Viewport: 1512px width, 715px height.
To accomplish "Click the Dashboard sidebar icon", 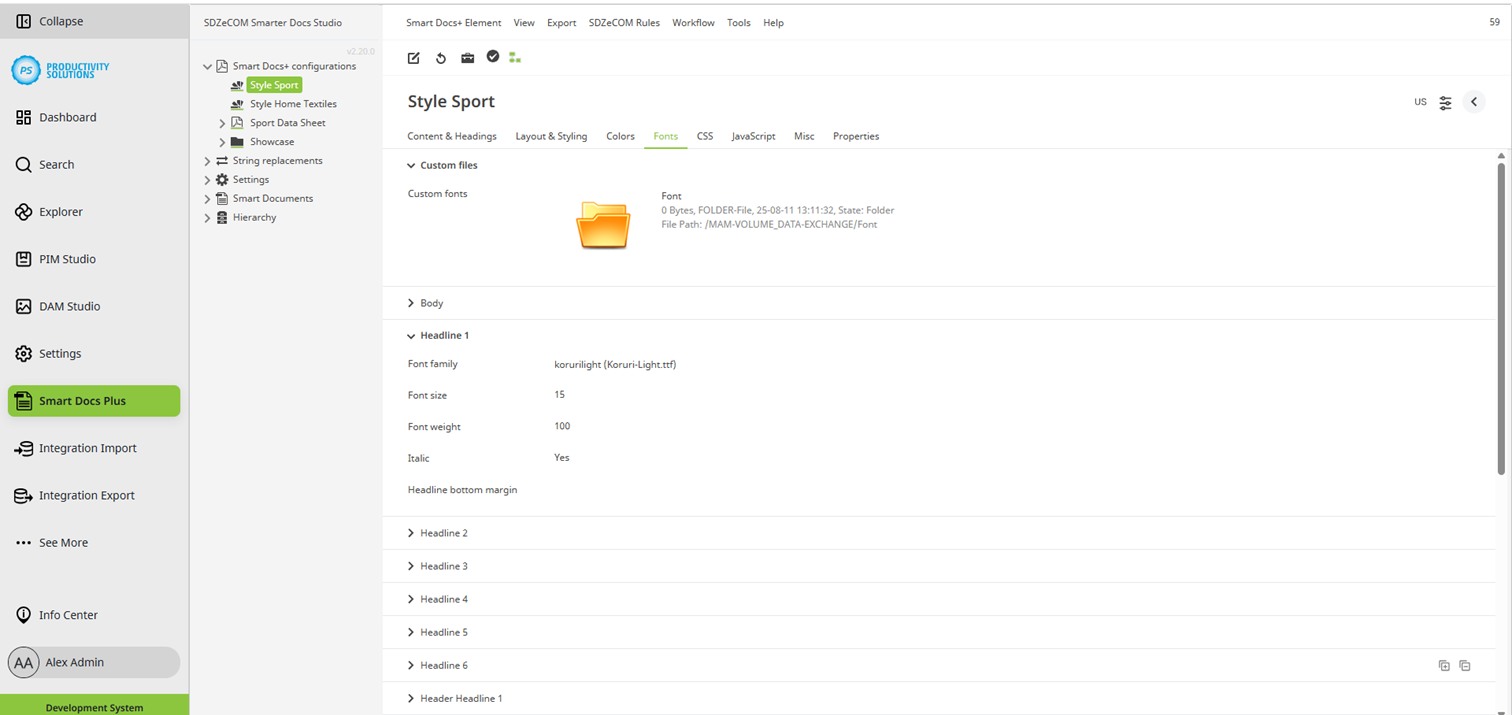I will (x=24, y=117).
